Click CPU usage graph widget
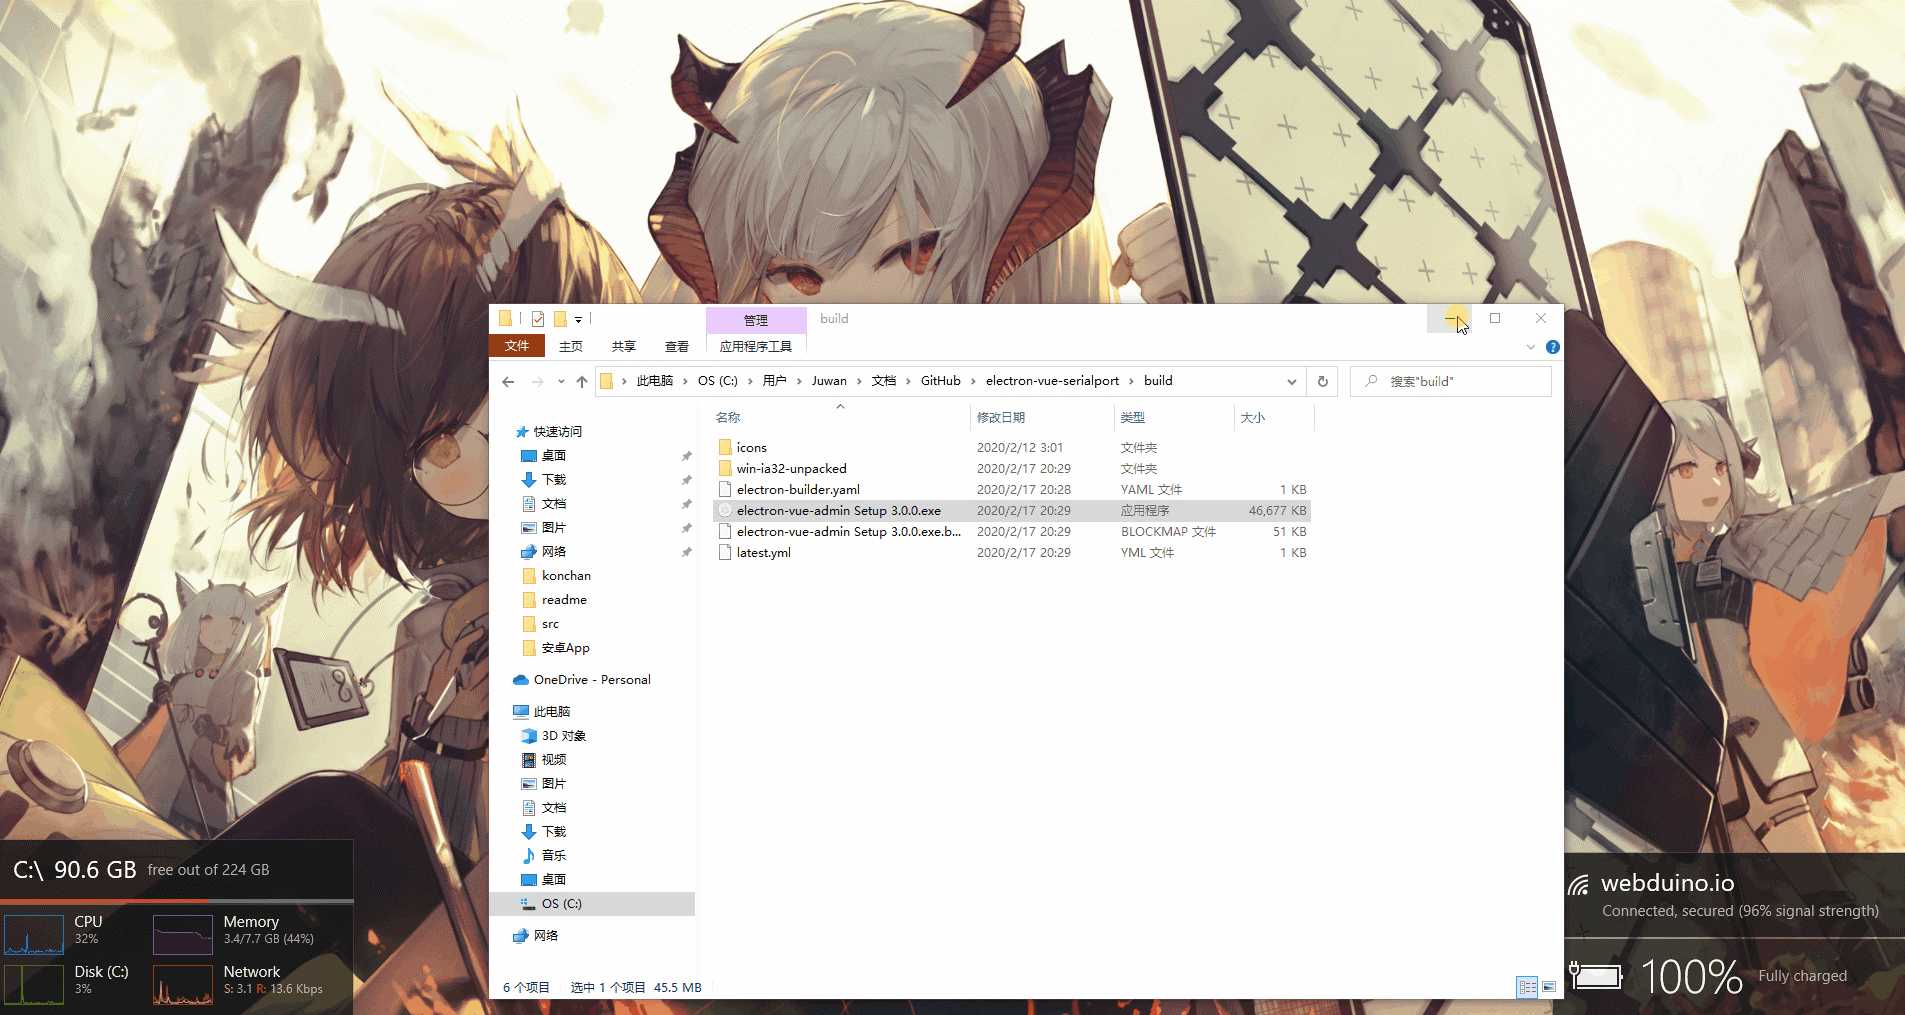 pyautogui.click(x=34, y=934)
